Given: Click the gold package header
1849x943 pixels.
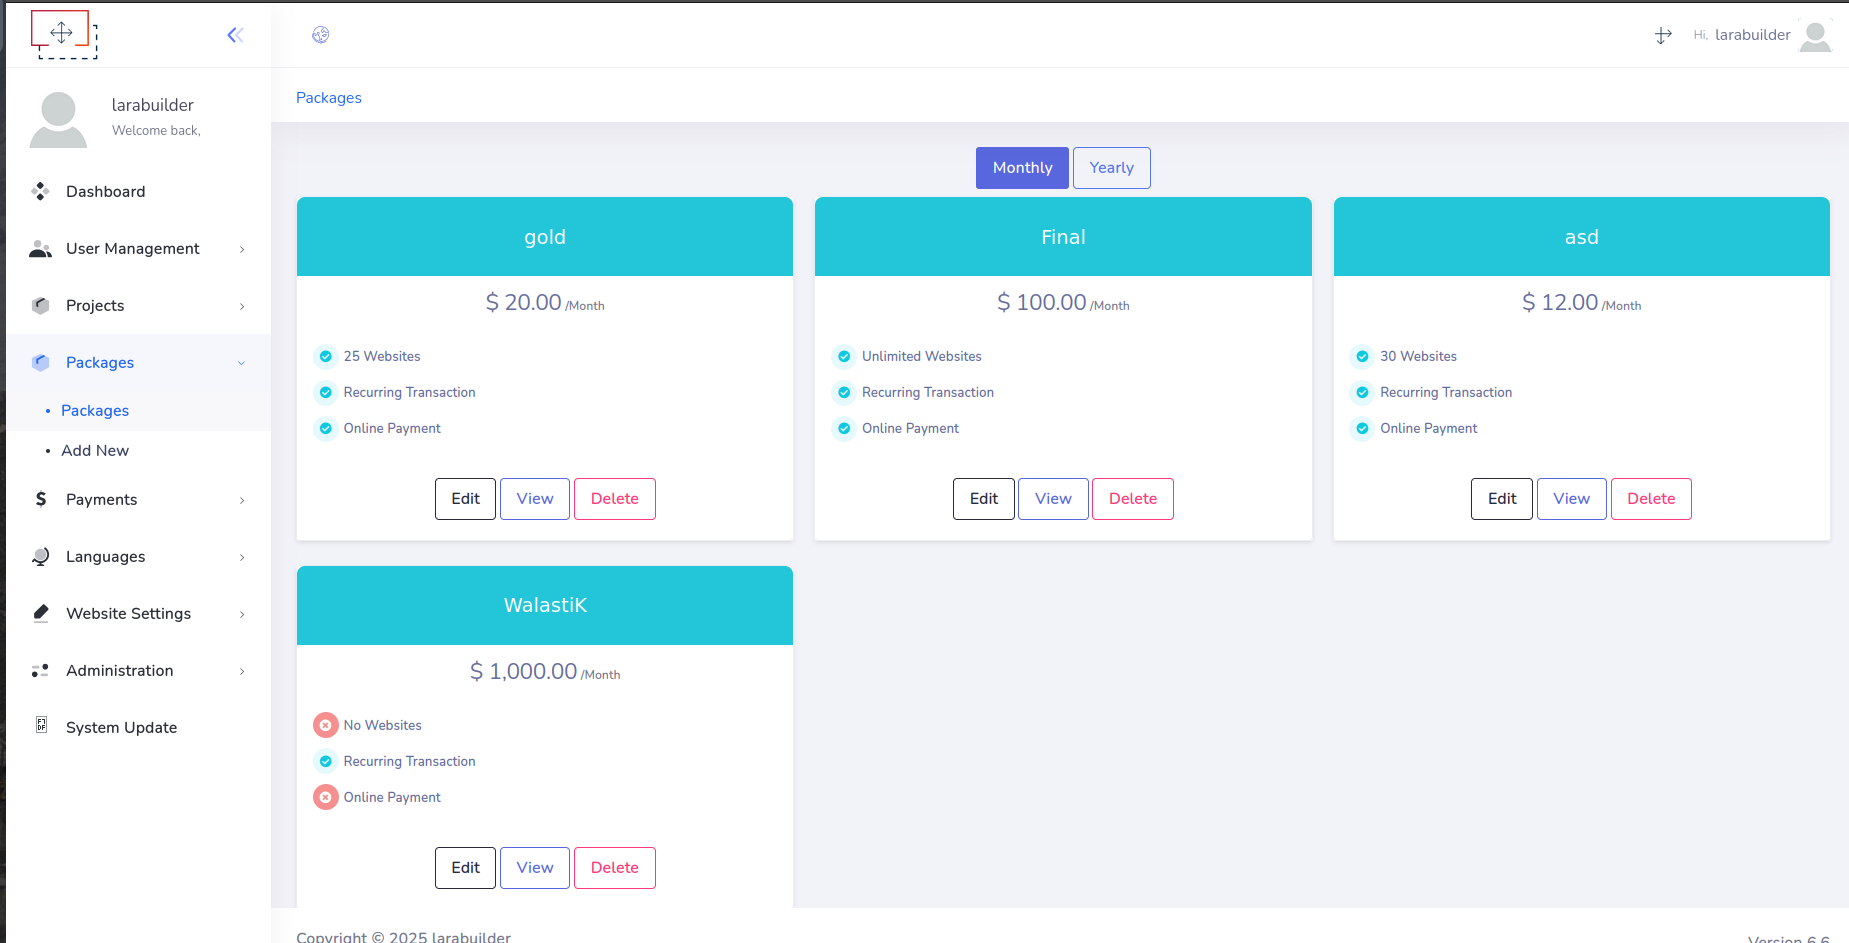Looking at the screenshot, I should click(545, 237).
